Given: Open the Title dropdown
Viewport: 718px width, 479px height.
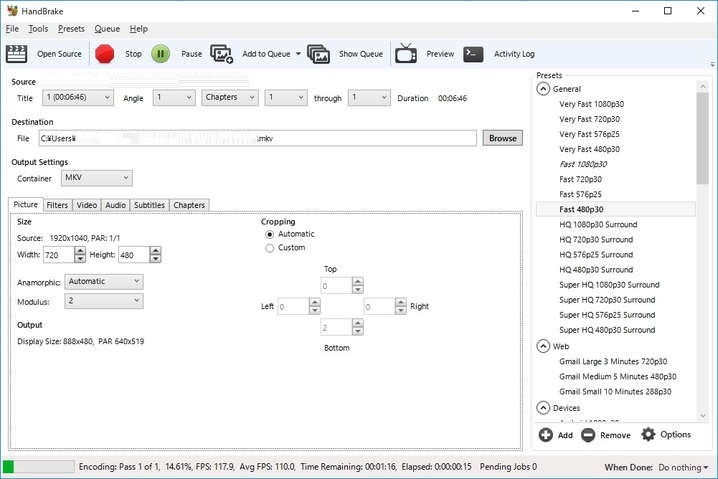Looking at the screenshot, I should (x=78, y=98).
